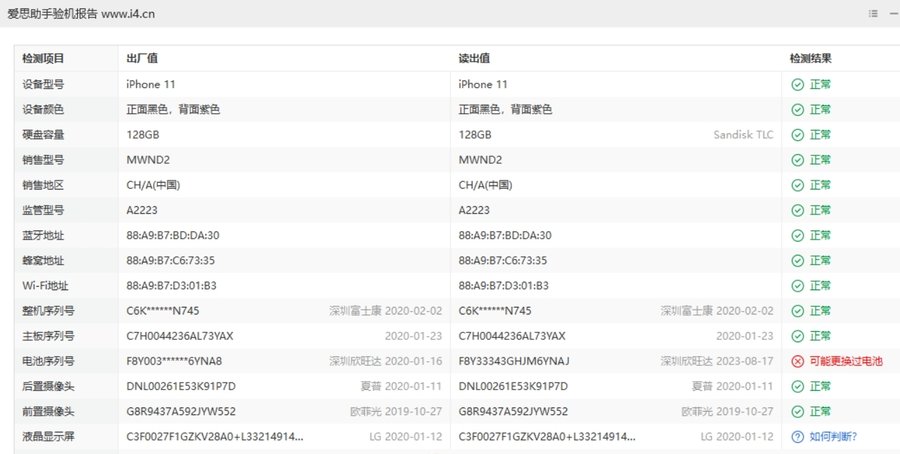Click factory 后置摄像头 serial DNL00261E53K91P7D

point(181,386)
